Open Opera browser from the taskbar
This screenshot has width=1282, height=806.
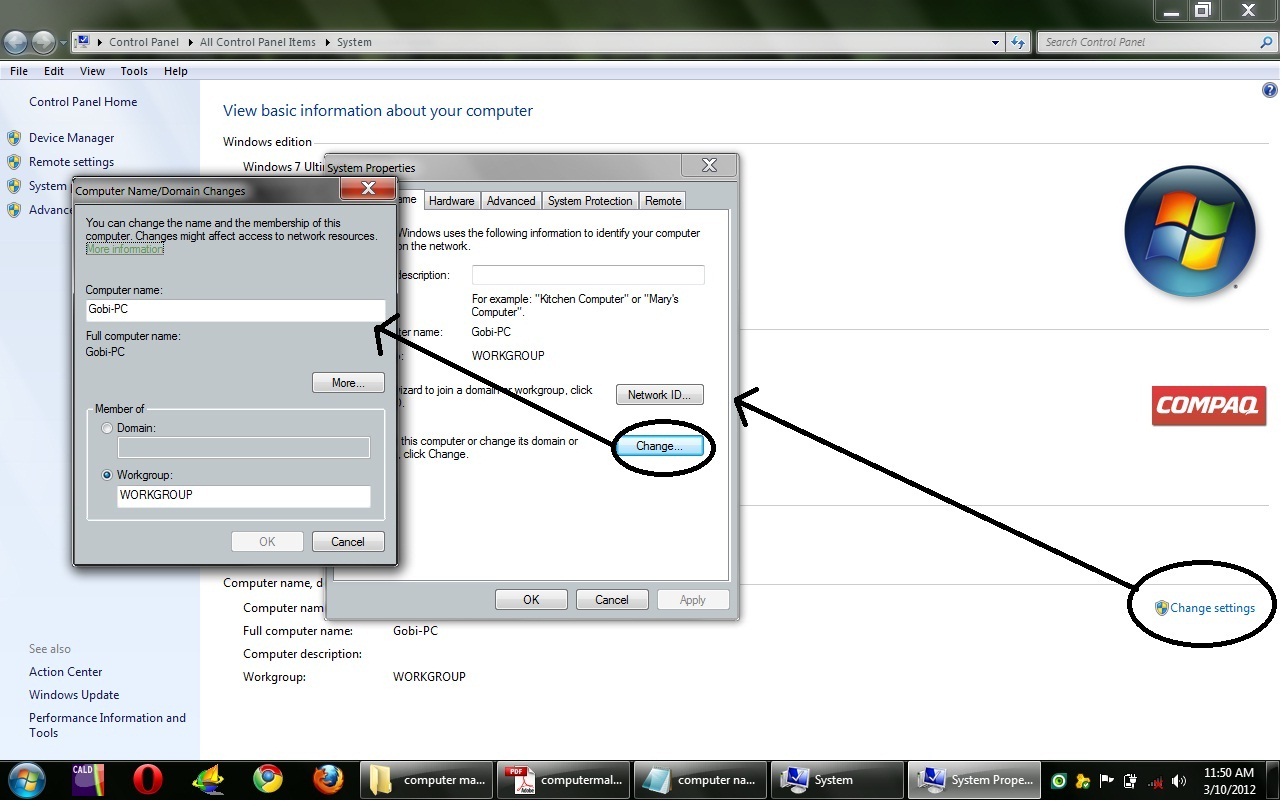(148, 780)
